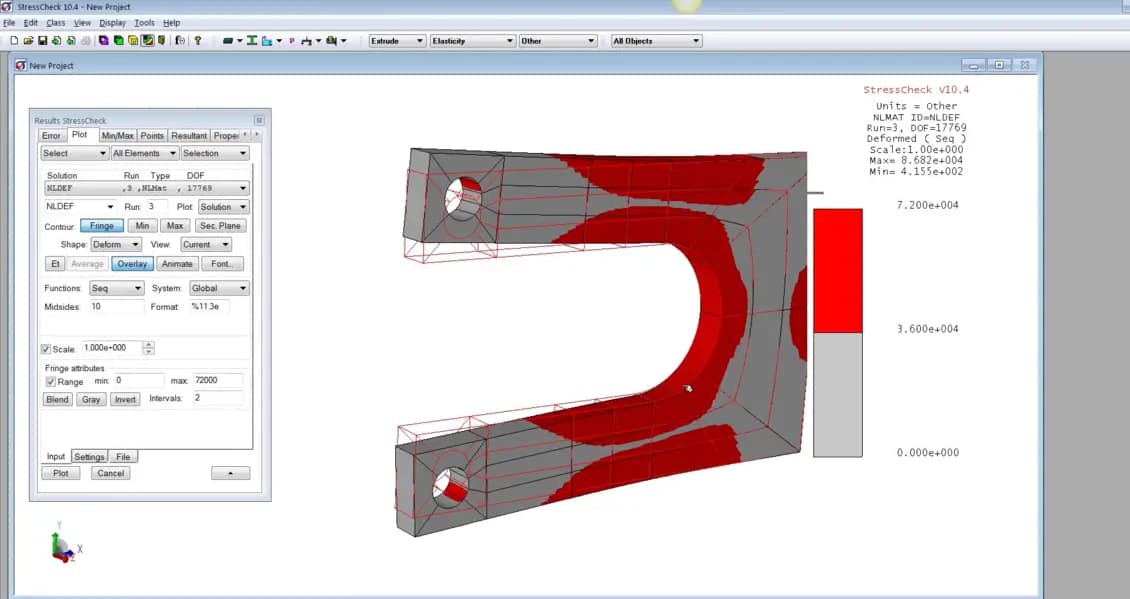
Task: Click the purple objects toolbar icon
Action: [x=103, y=40]
